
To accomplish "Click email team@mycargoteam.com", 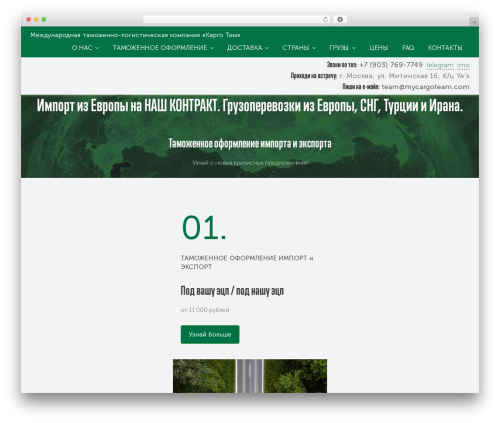I will click(425, 87).
